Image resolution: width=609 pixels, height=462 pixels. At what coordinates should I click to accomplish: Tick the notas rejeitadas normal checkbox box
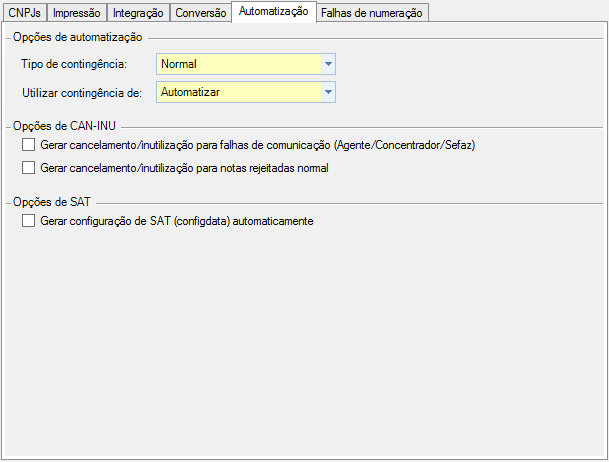[28, 168]
